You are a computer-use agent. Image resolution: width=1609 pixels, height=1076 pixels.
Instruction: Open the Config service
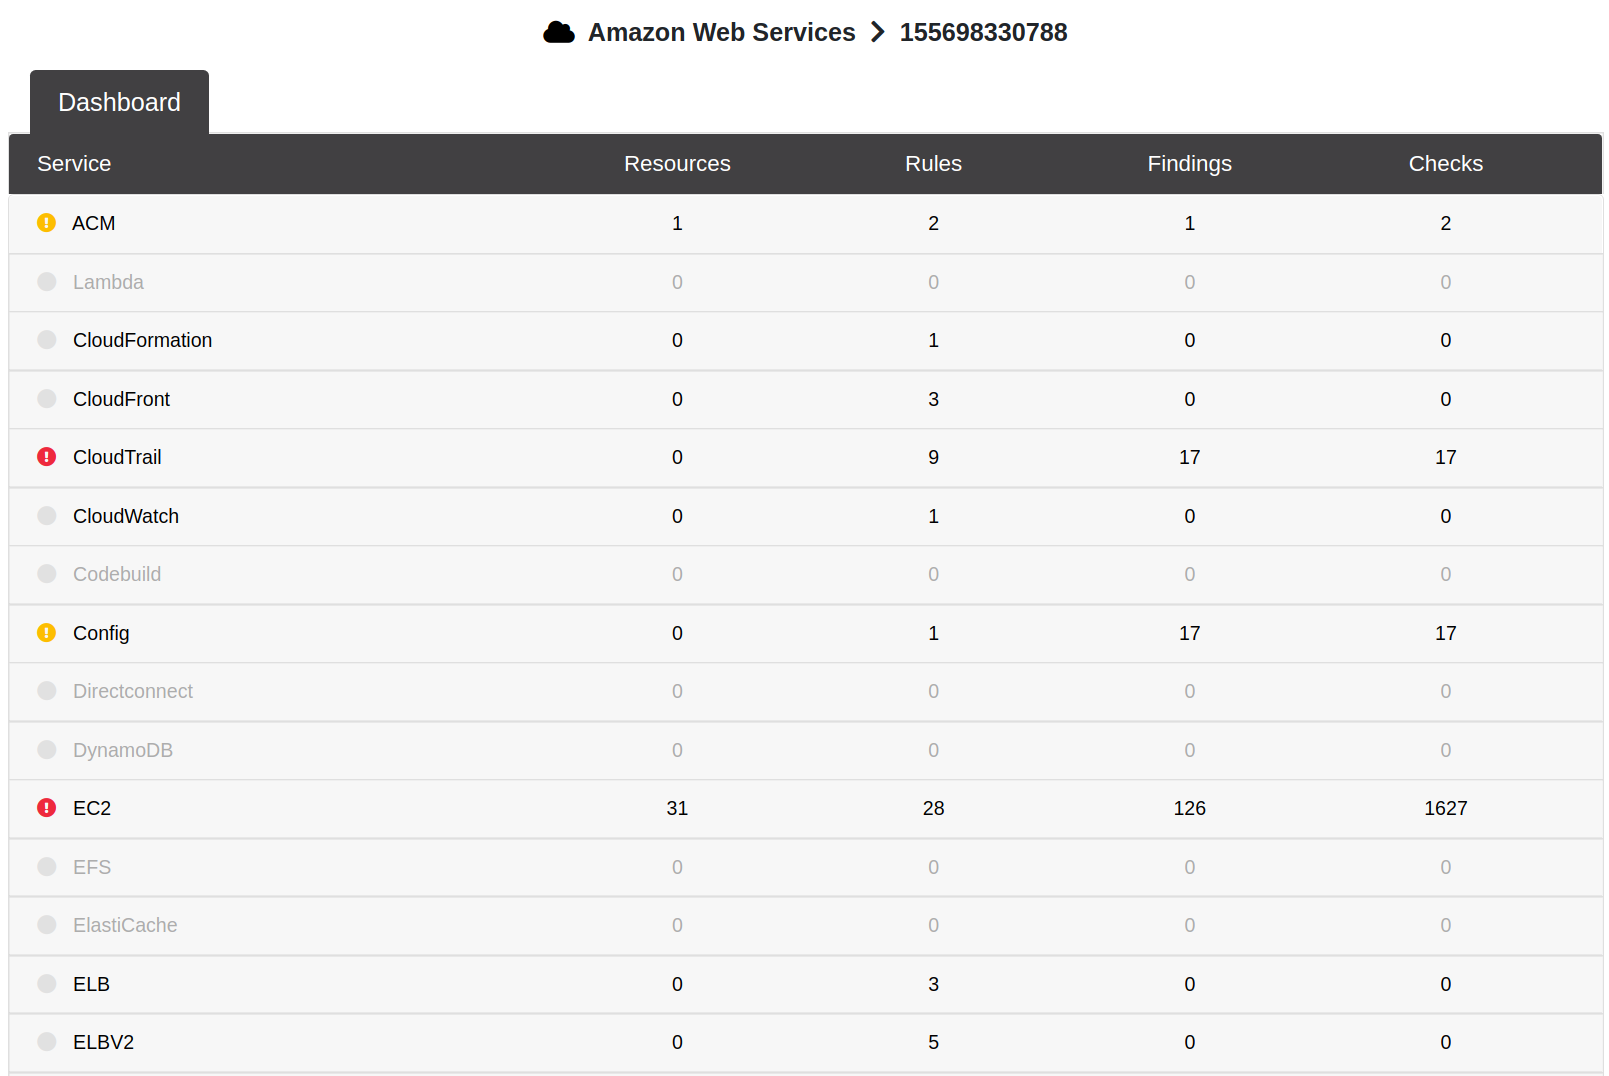tap(101, 633)
